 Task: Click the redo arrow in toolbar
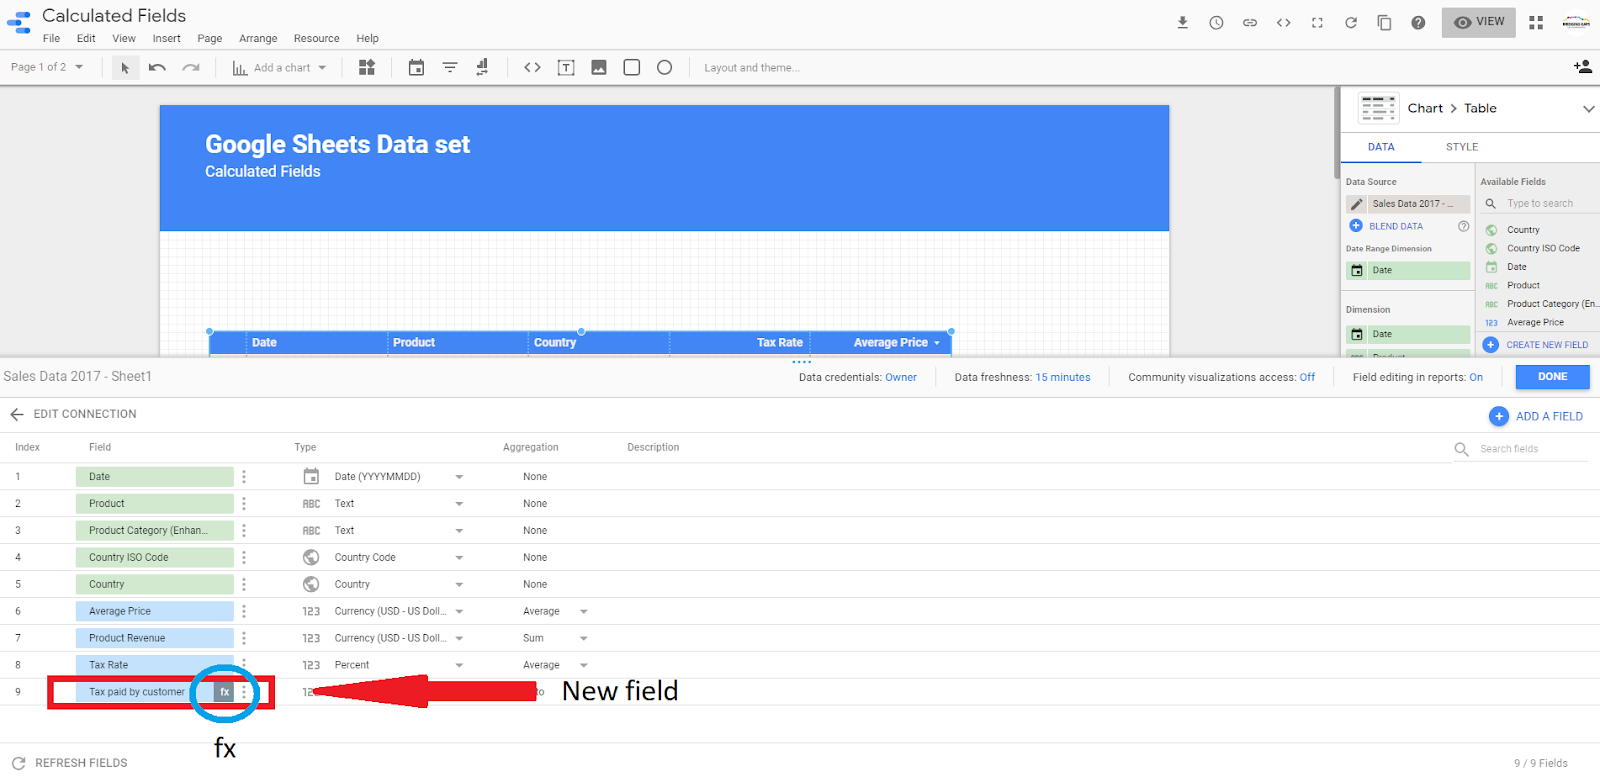coord(191,68)
